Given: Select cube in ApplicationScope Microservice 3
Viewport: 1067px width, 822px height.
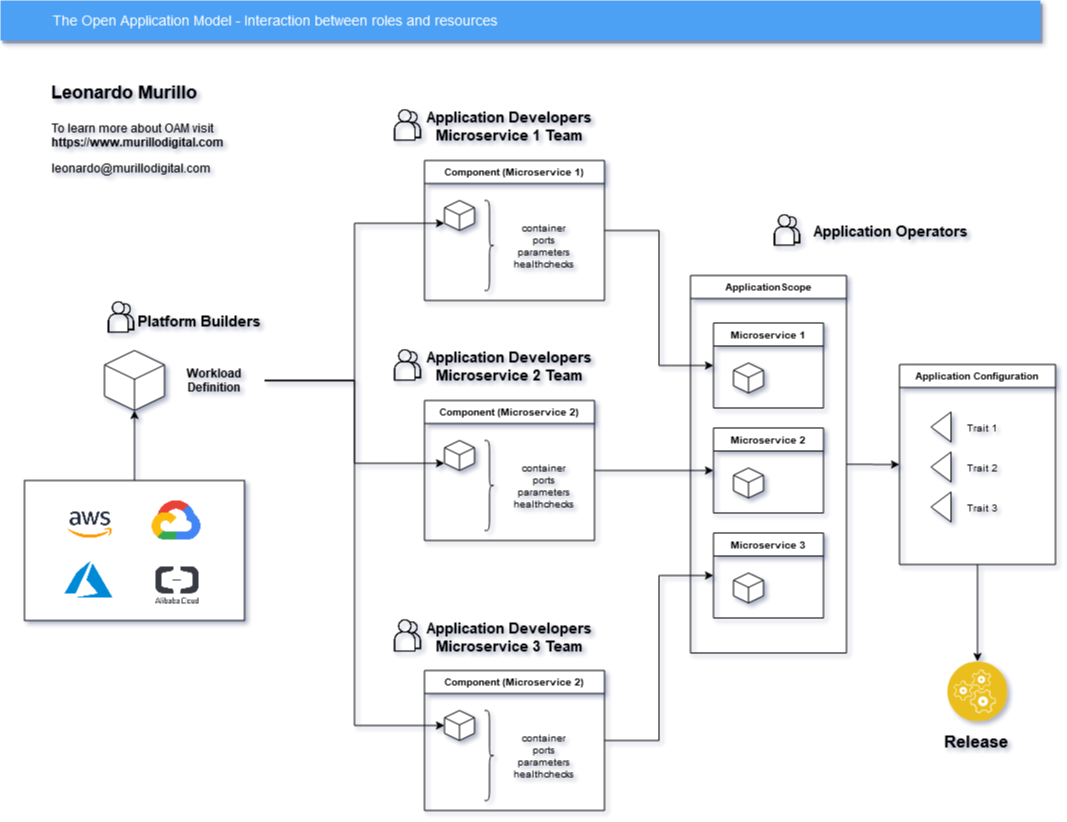Looking at the screenshot, I should [749, 588].
